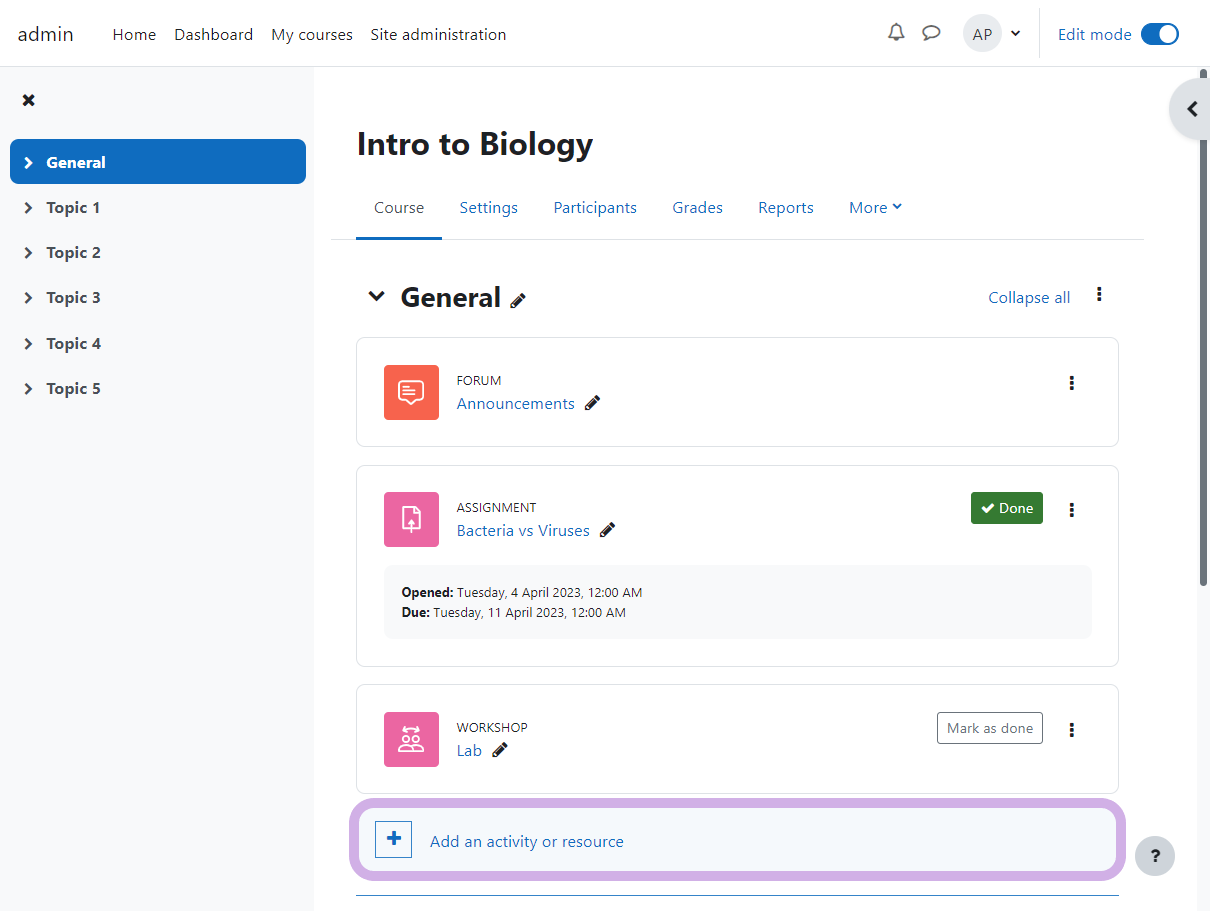Open the Announcements forum three-dot menu

point(1071,383)
